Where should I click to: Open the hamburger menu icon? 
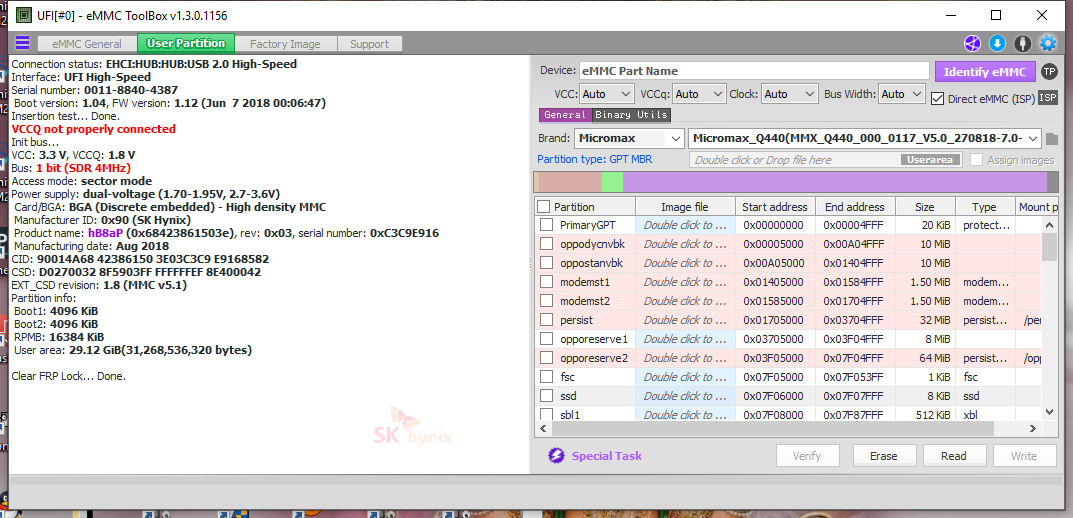pos(23,43)
